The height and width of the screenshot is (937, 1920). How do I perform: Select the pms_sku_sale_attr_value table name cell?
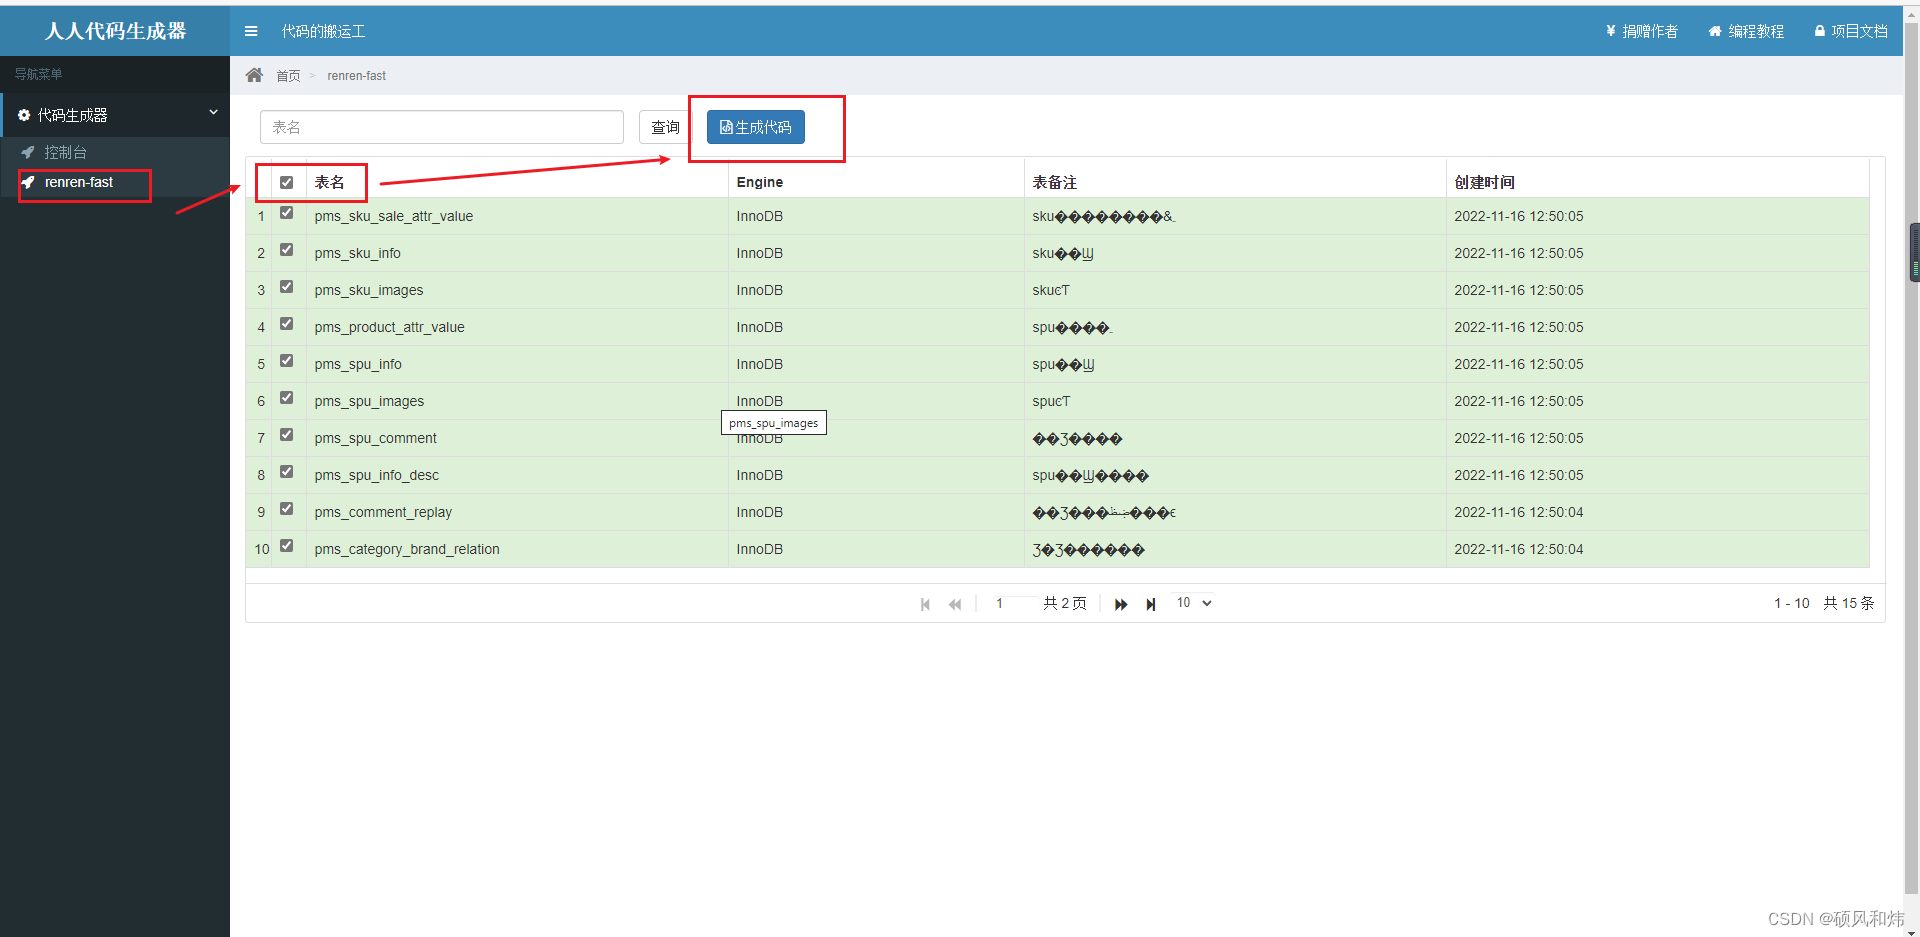pyautogui.click(x=517, y=216)
